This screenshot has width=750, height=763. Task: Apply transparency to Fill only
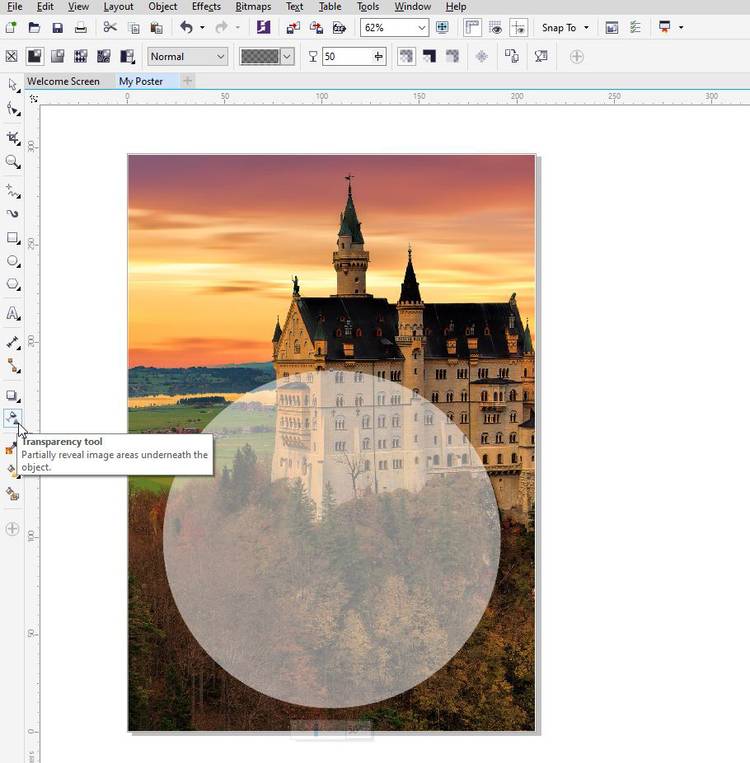[429, 56]
